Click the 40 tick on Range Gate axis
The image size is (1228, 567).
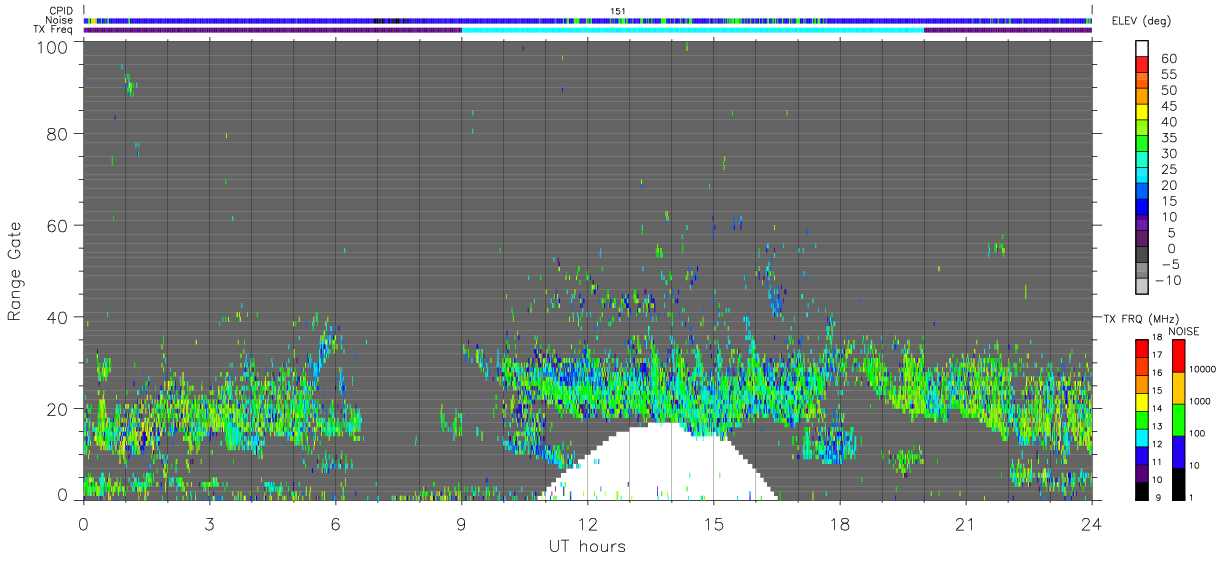[58, 317]
